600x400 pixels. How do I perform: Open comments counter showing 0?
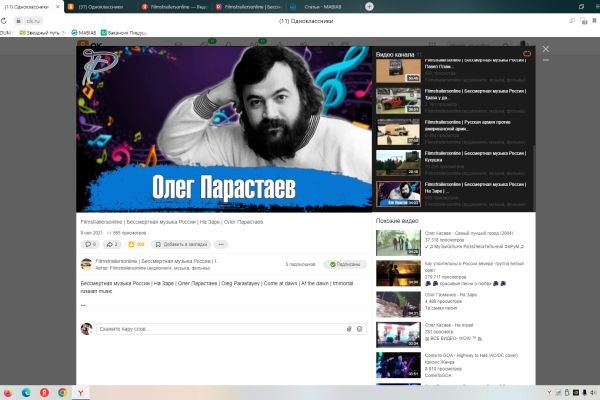tap(91, 244)
